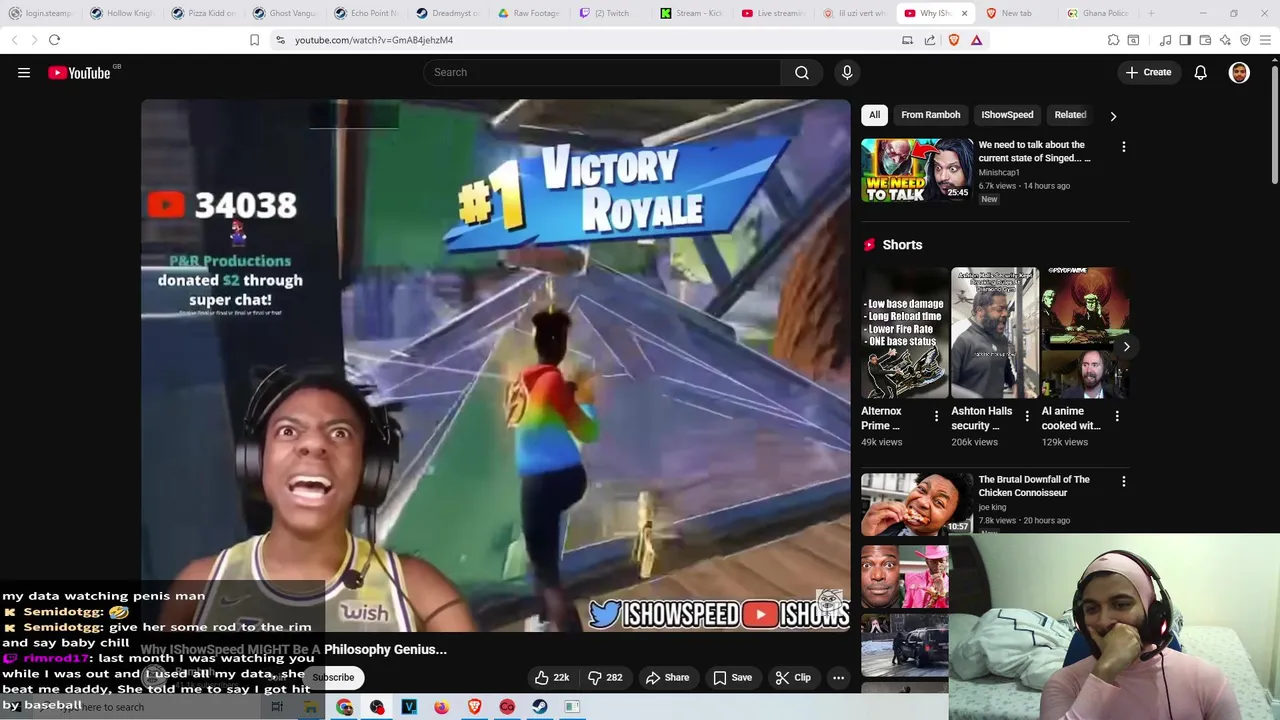The width and height of the screenshot is (1280, 720).
Task: Open the Brave wallet icon
Action: (x=1205, y=40)
